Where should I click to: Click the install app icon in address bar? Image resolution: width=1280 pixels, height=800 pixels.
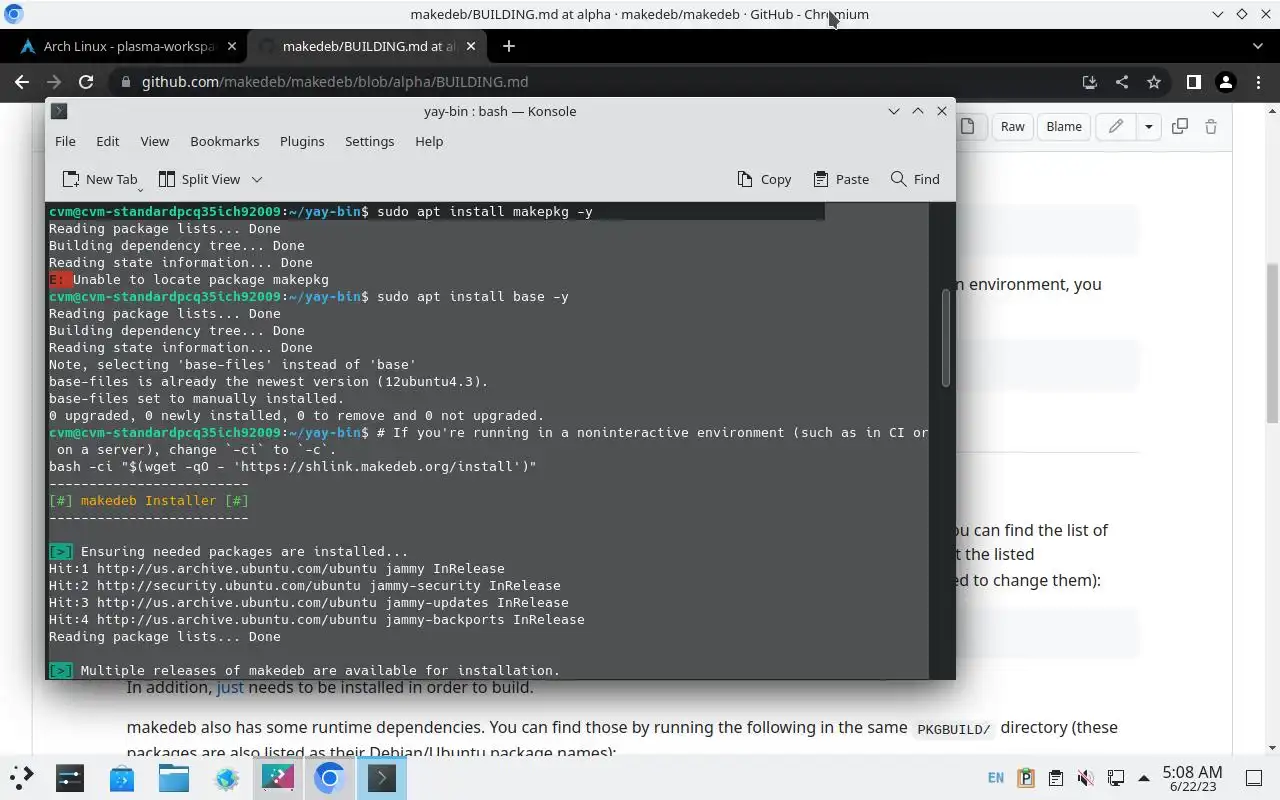click(1090, 82)
